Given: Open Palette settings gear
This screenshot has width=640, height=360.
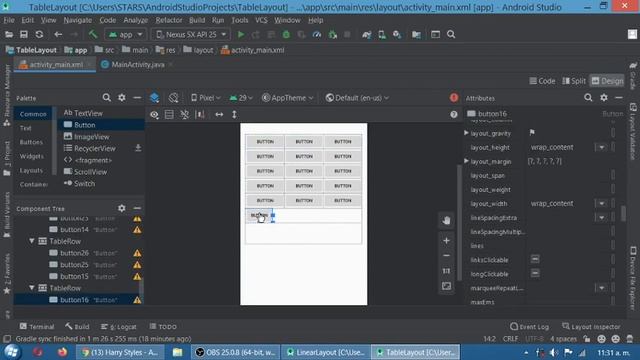Looking at the screenshot, I should [x=122, y=98].
